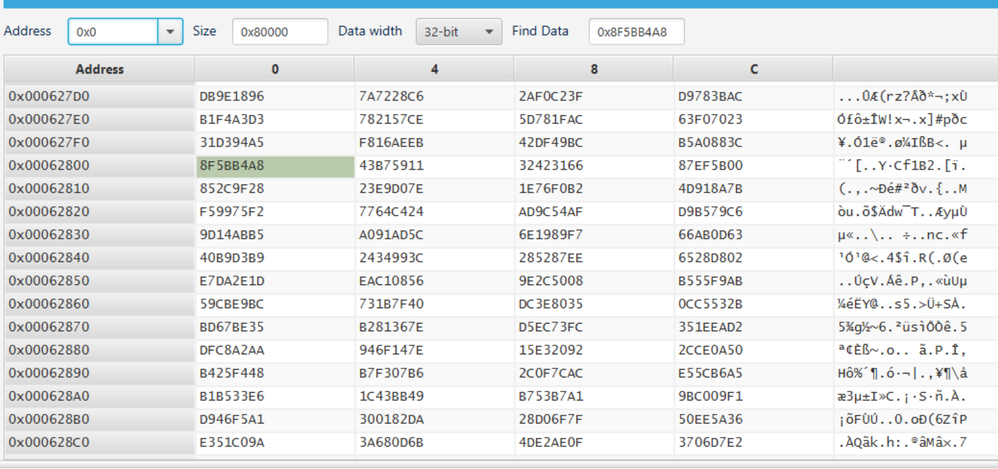Viewport: 998px width, 469px height.
Task: Click data cell 7A7228C6
Action: tap(435, 97)
